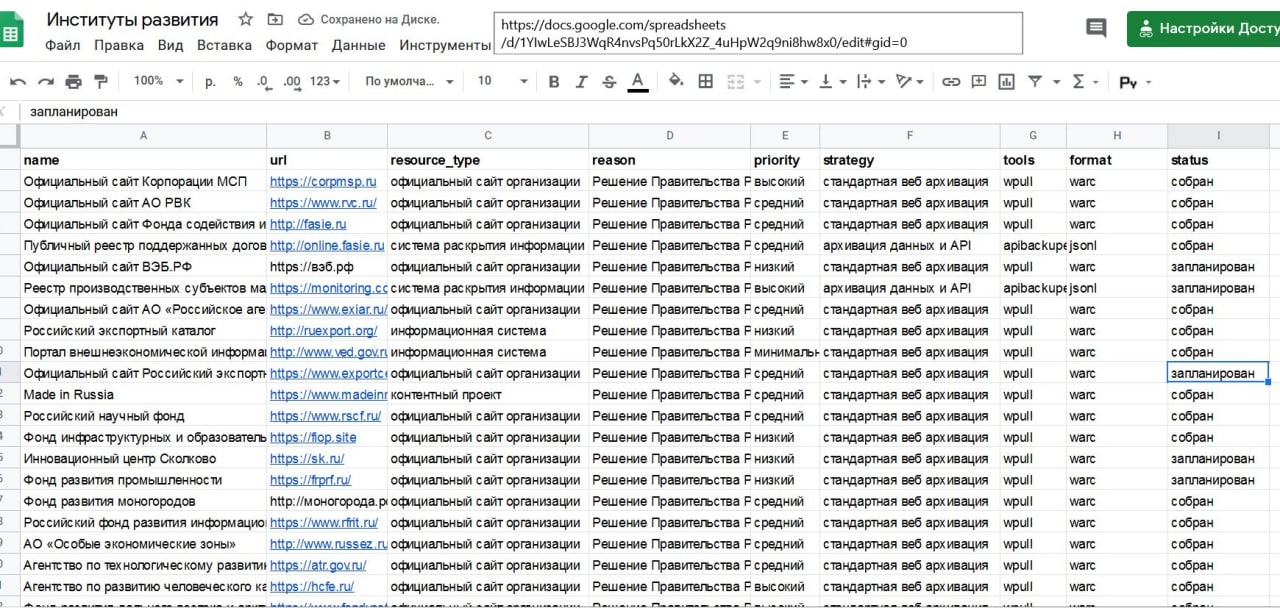Viewport: 1280px width, 608px height.
Task: Expand merge cells options arrow
Action: tap(757, 82)
